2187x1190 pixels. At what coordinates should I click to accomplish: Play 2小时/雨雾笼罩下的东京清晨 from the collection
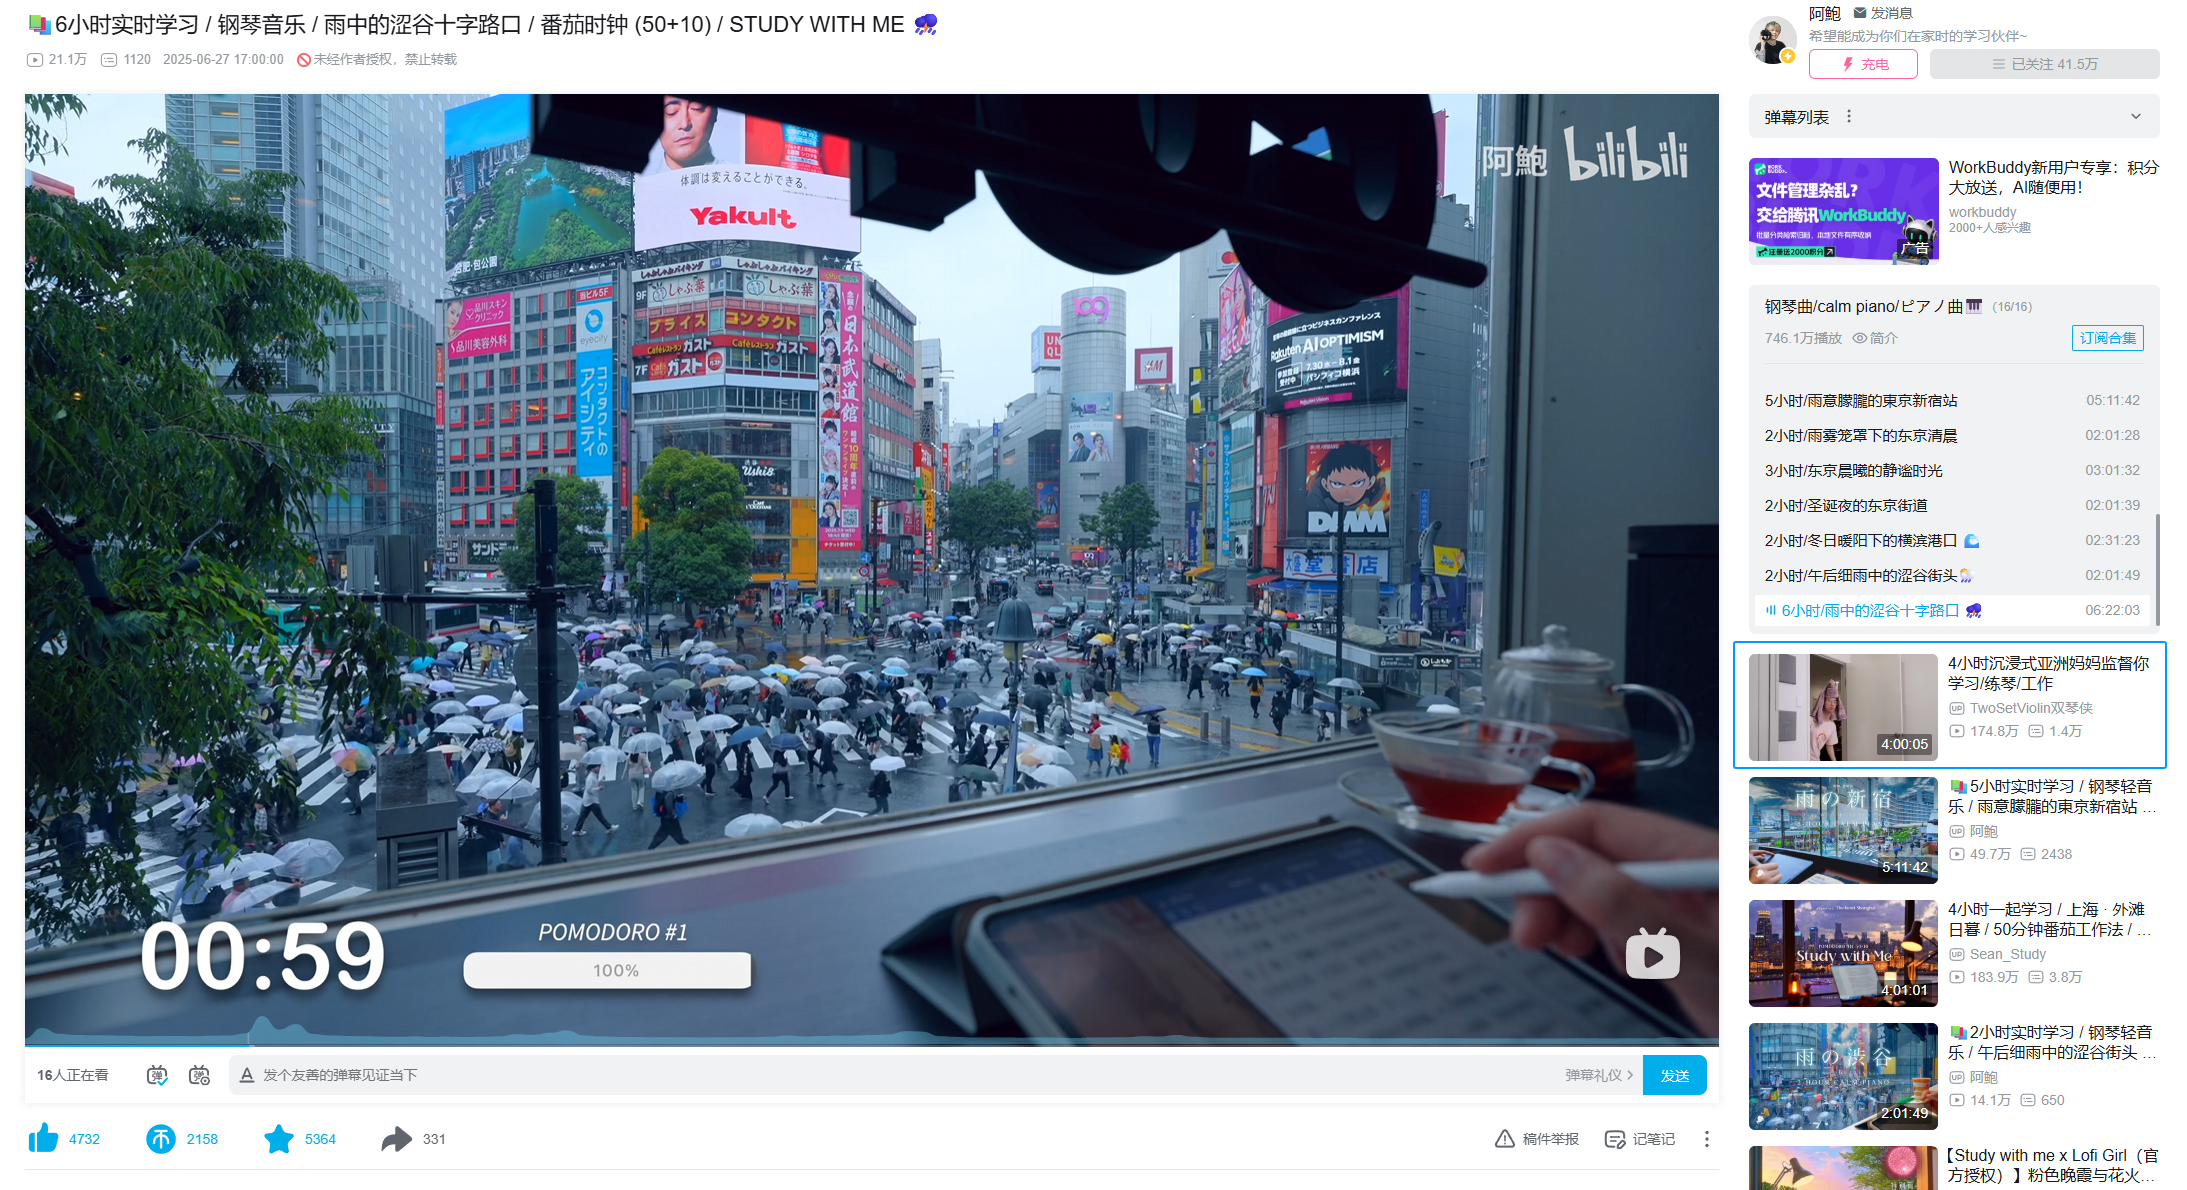[1952, 435]
